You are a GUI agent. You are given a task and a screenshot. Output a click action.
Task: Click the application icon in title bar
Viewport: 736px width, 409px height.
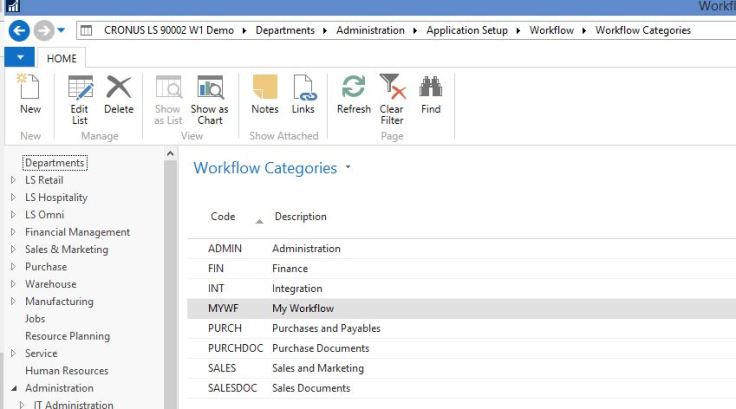[13, 6]
